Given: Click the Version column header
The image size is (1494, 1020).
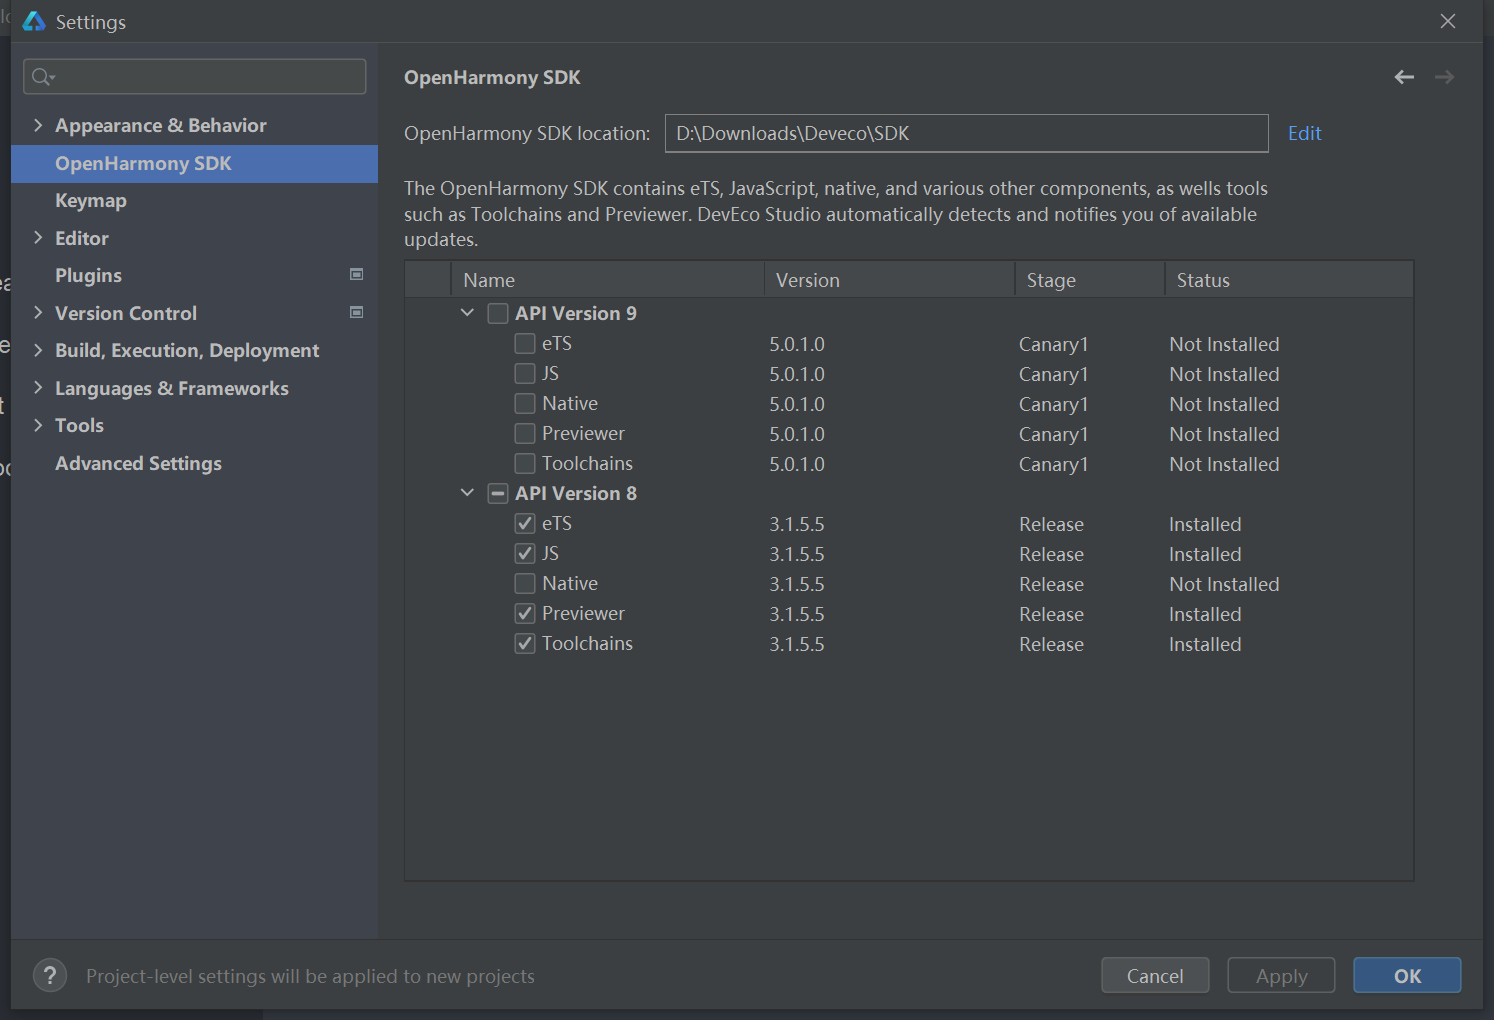Looking at the screenshot, I should [x=889, y=280].
